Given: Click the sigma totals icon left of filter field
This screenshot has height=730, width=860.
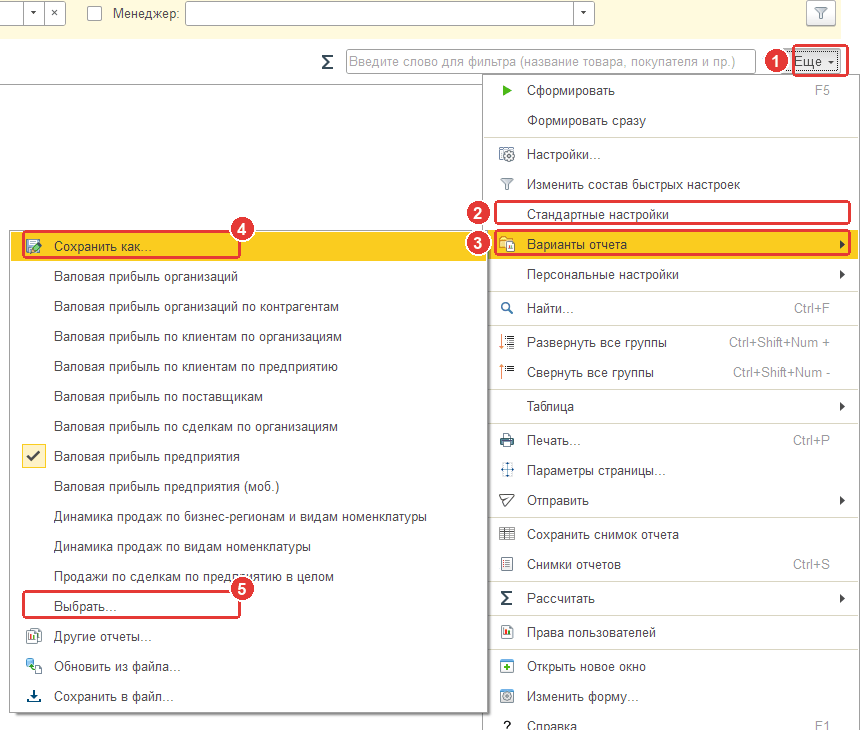Looking at the screenshot, I should point(327,61).
